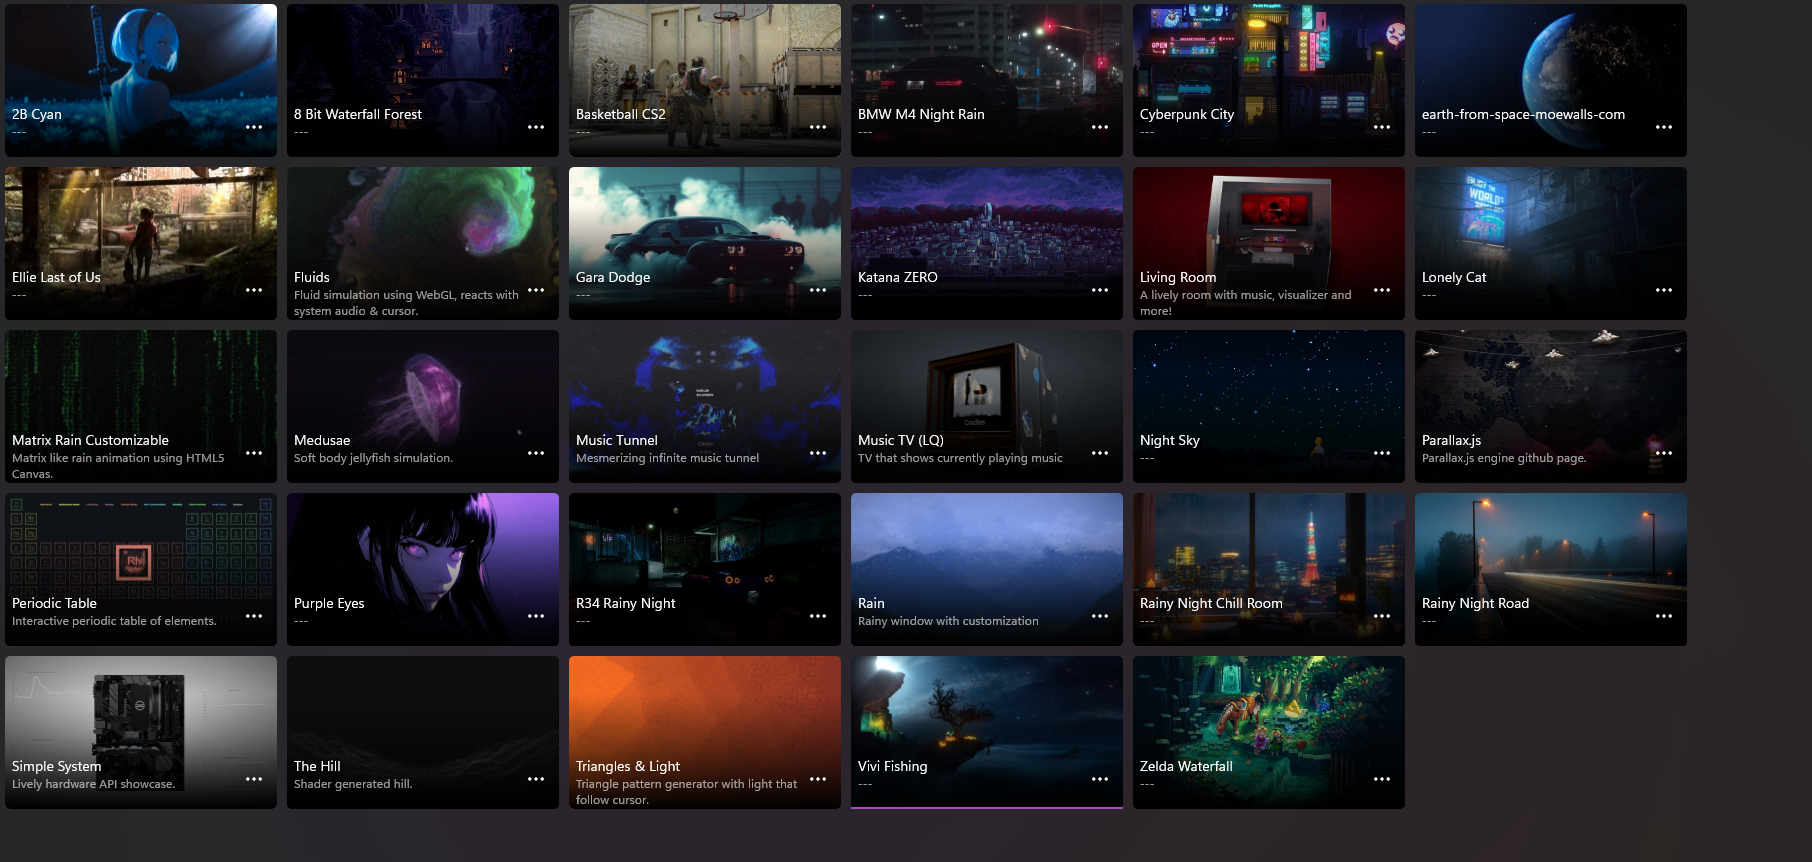Image resolution: width=1812 pixels, height=862 pixels.
Task: Click the three-dot menu on Medusae
Action: coord(536,453)
